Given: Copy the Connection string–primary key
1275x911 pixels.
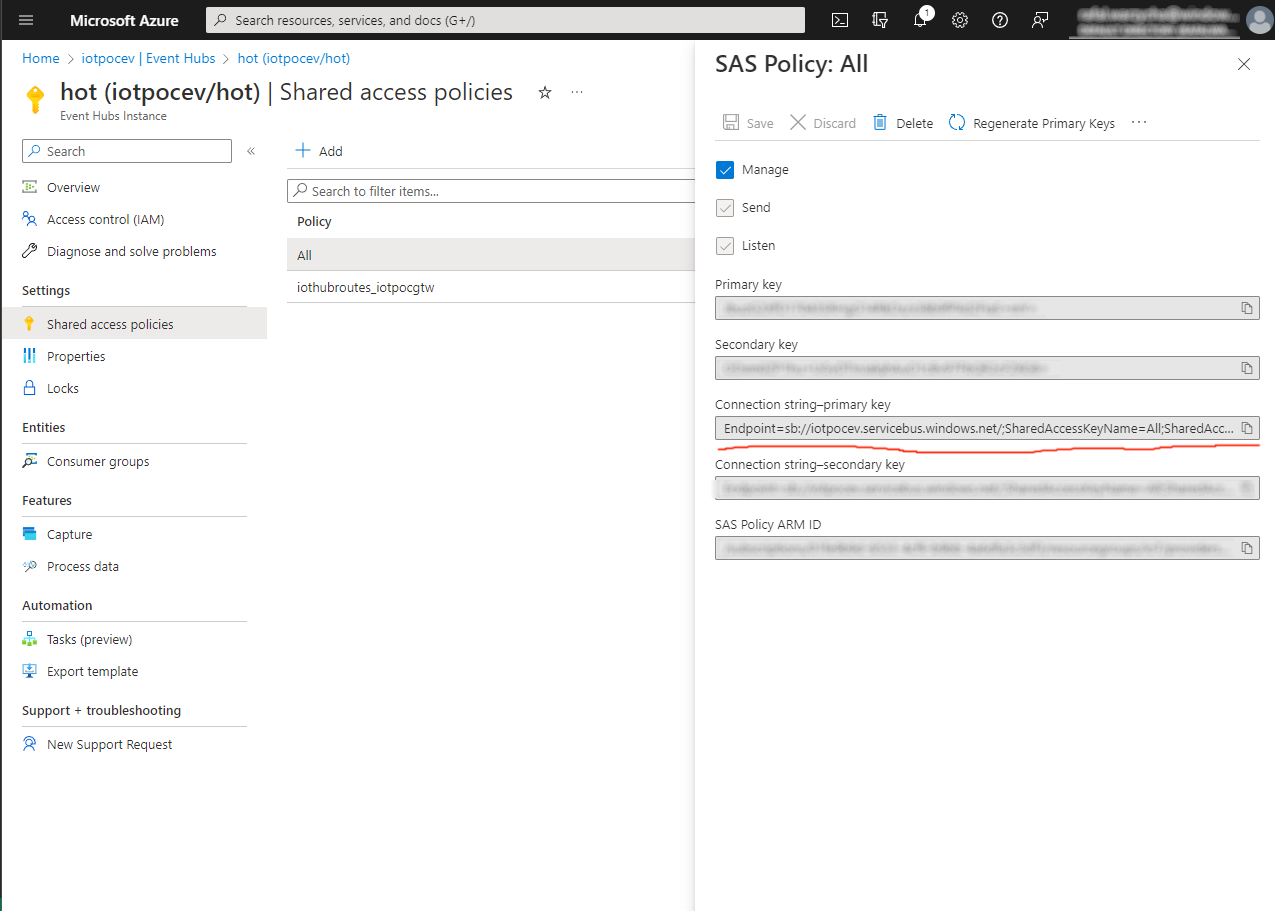Looking at the screenshot, I should [1247, 428].
